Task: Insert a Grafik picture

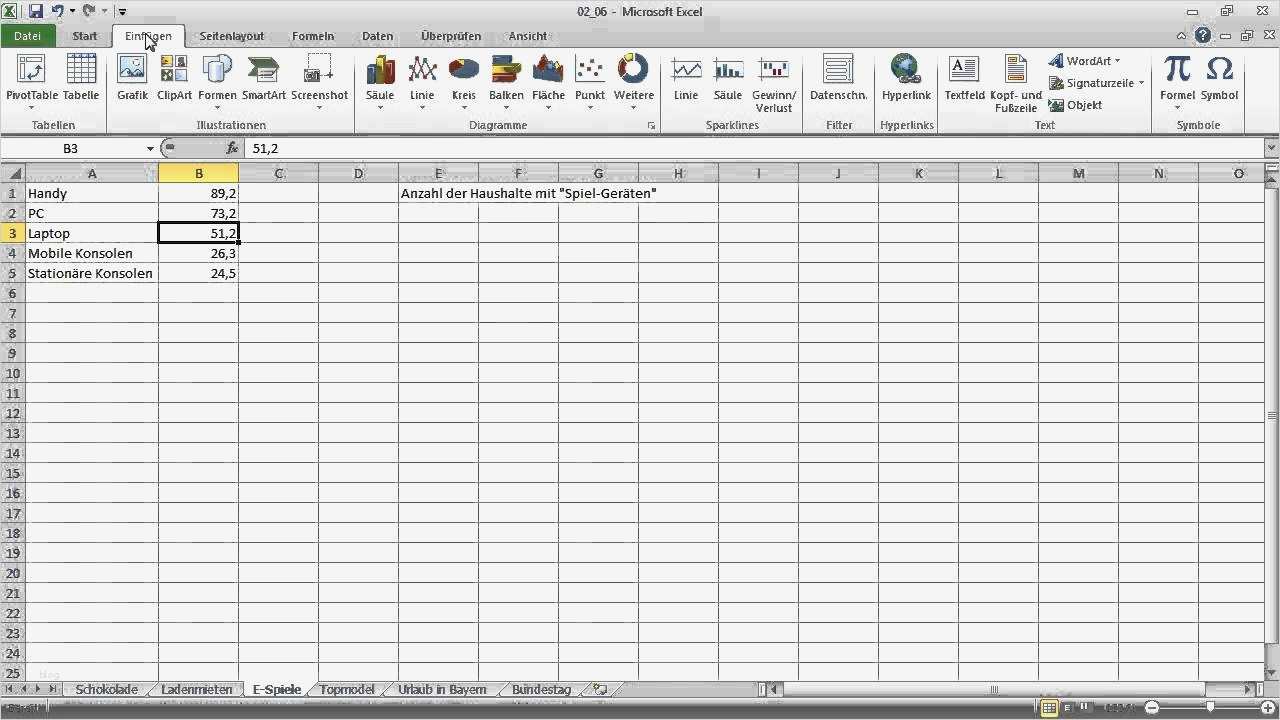Action: (132, 80)
